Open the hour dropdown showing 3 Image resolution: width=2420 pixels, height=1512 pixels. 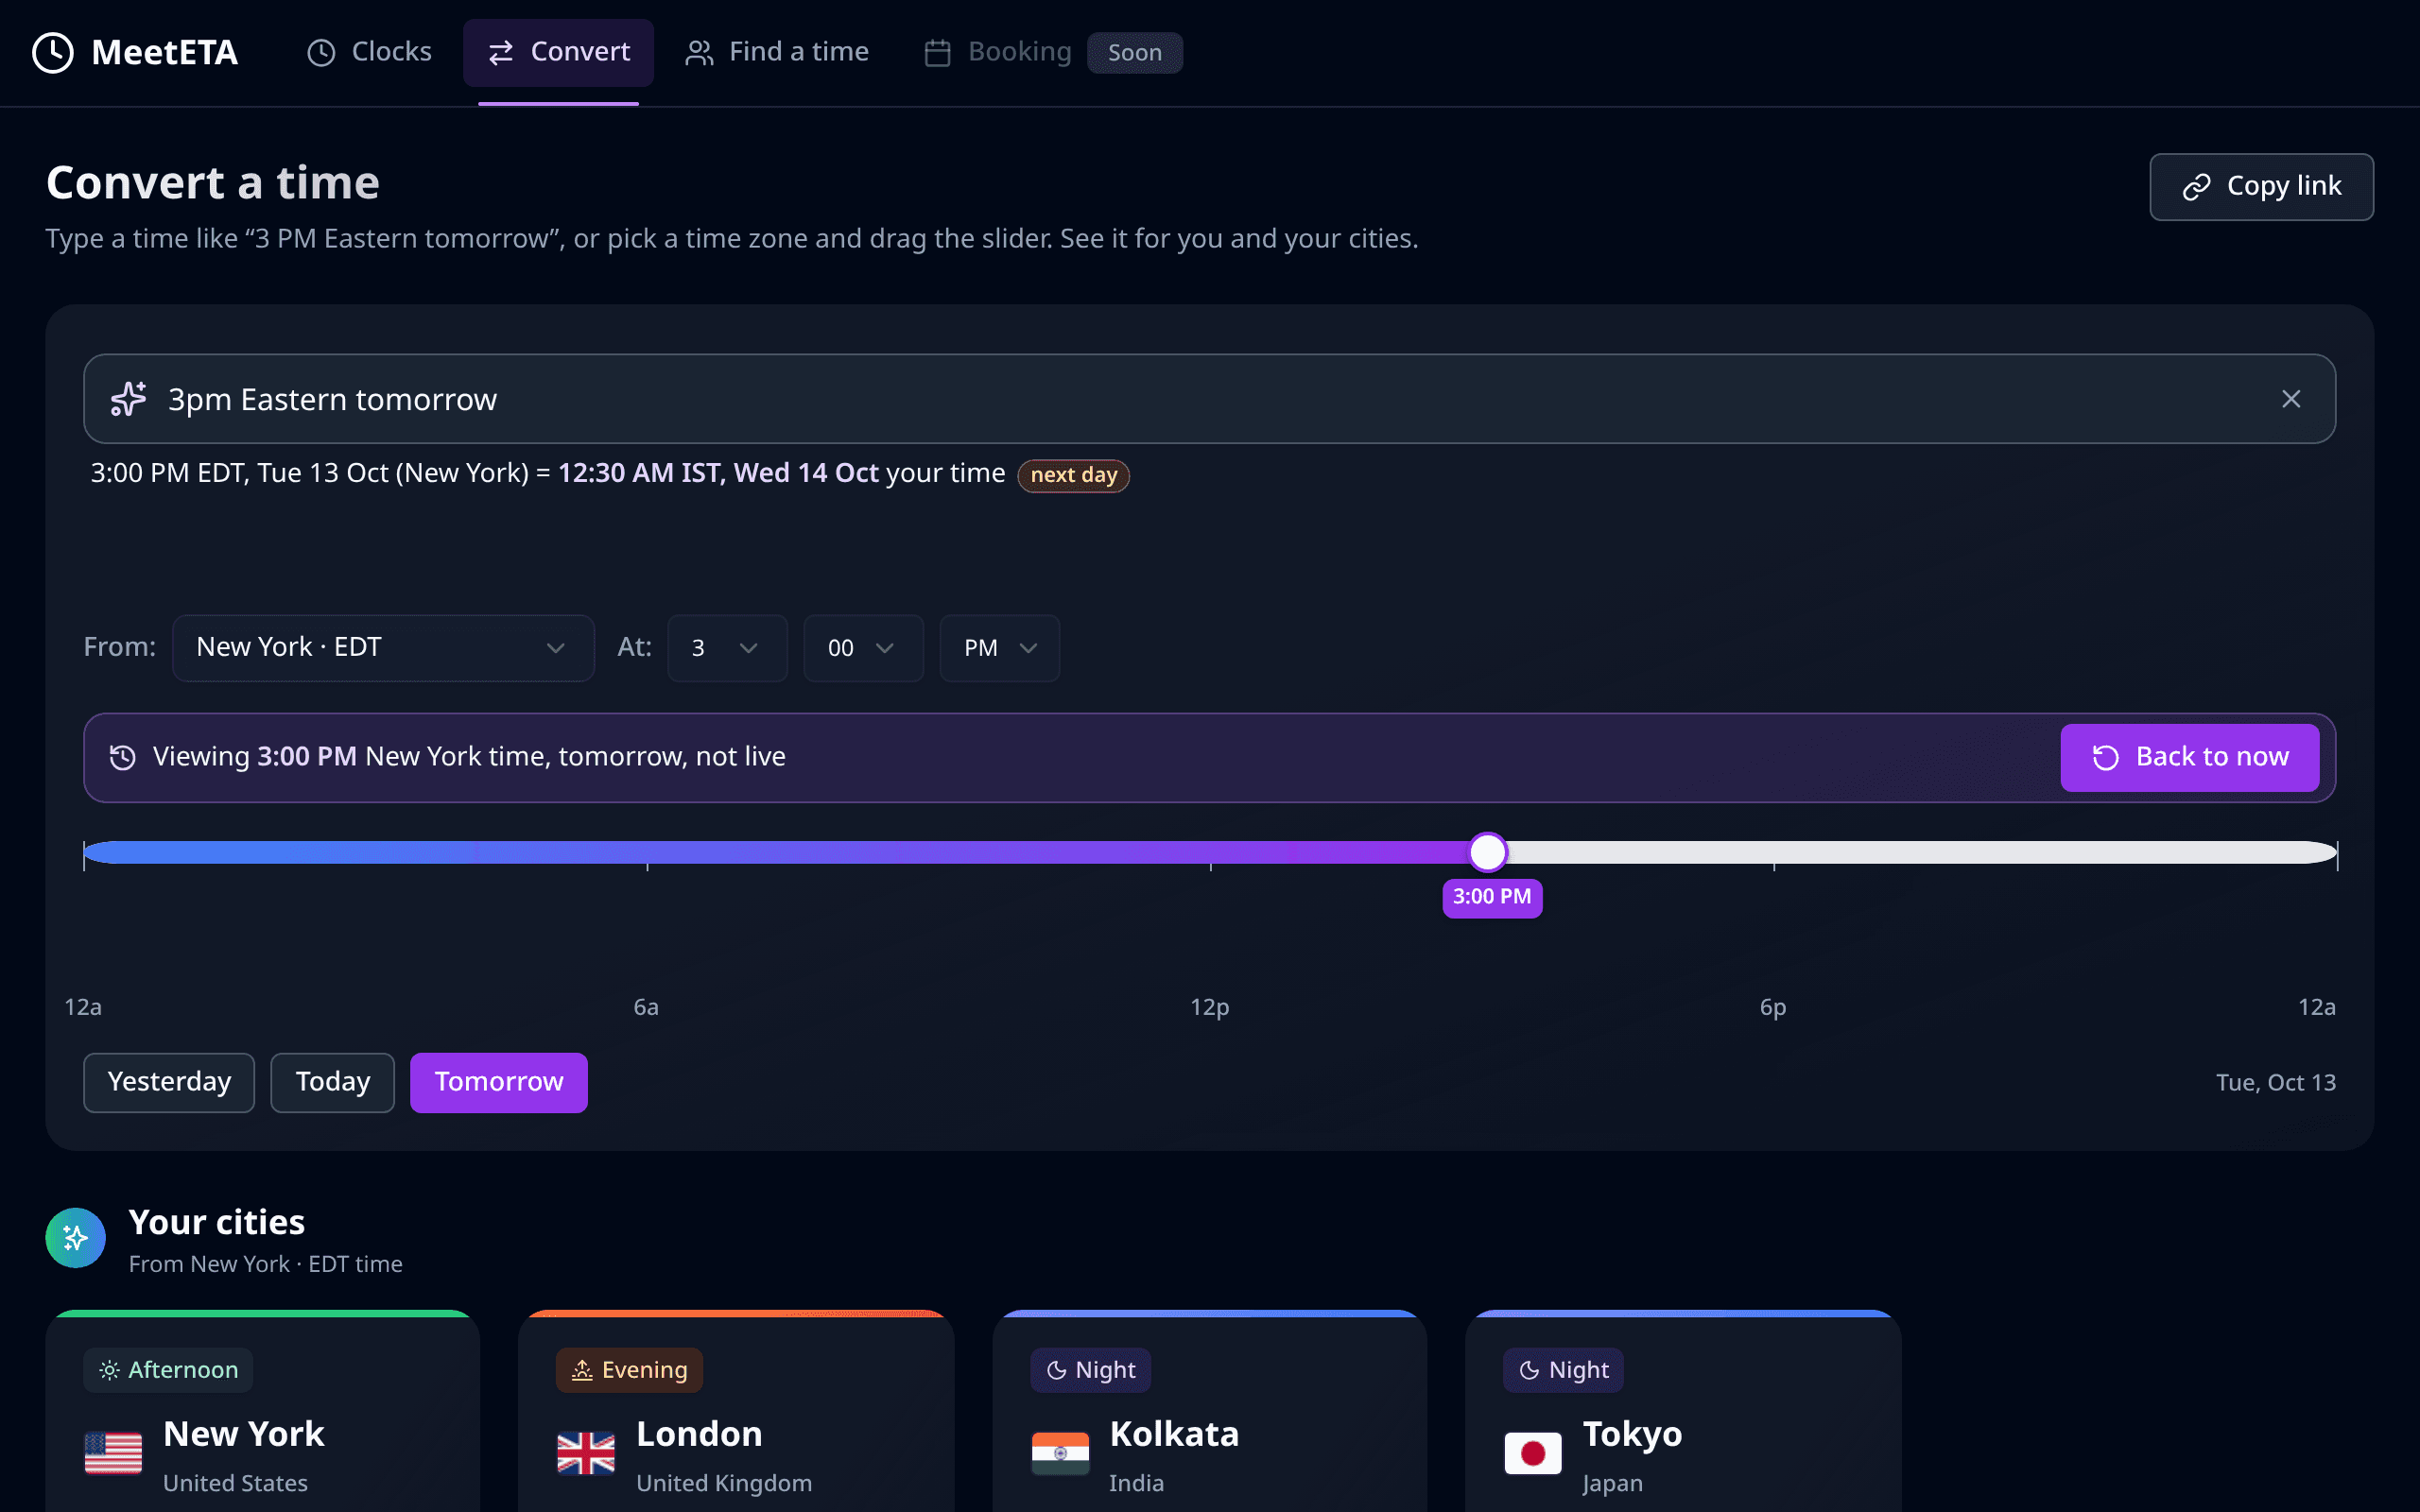click(x=727, y=648)
